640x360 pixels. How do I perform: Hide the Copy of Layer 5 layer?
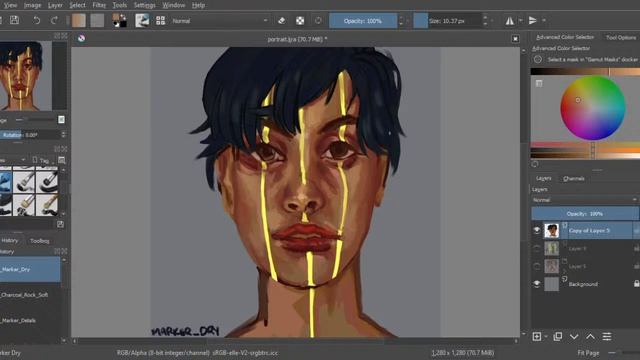[537, 231]
